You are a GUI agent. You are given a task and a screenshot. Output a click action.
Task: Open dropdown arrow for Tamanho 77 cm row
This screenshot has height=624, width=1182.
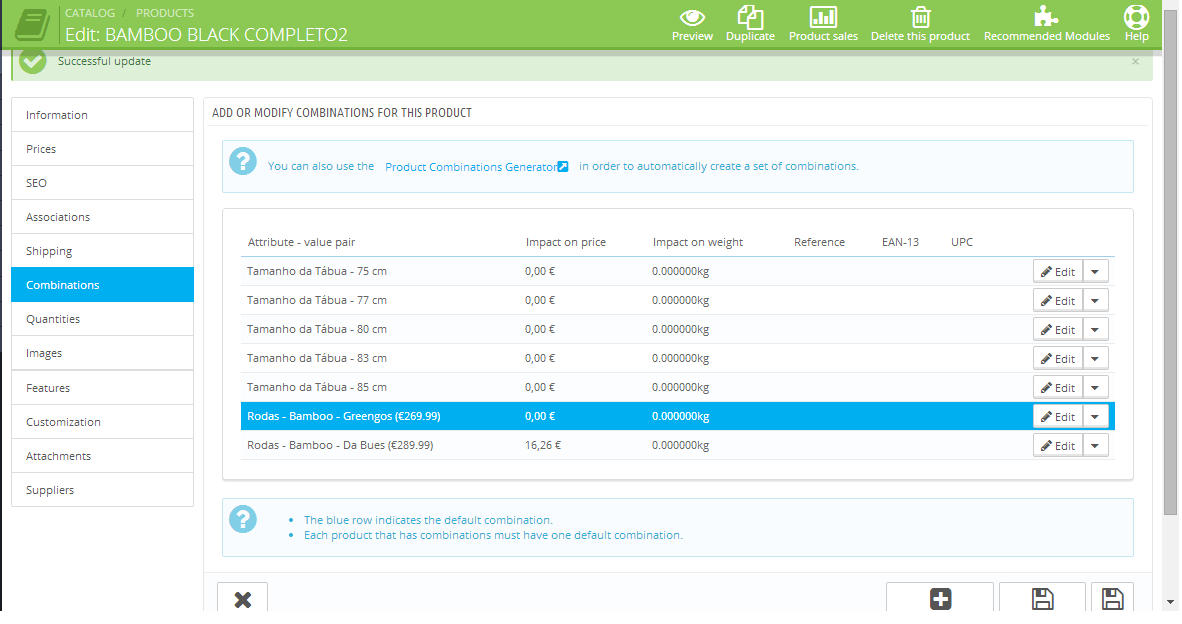coord(1095,301)
